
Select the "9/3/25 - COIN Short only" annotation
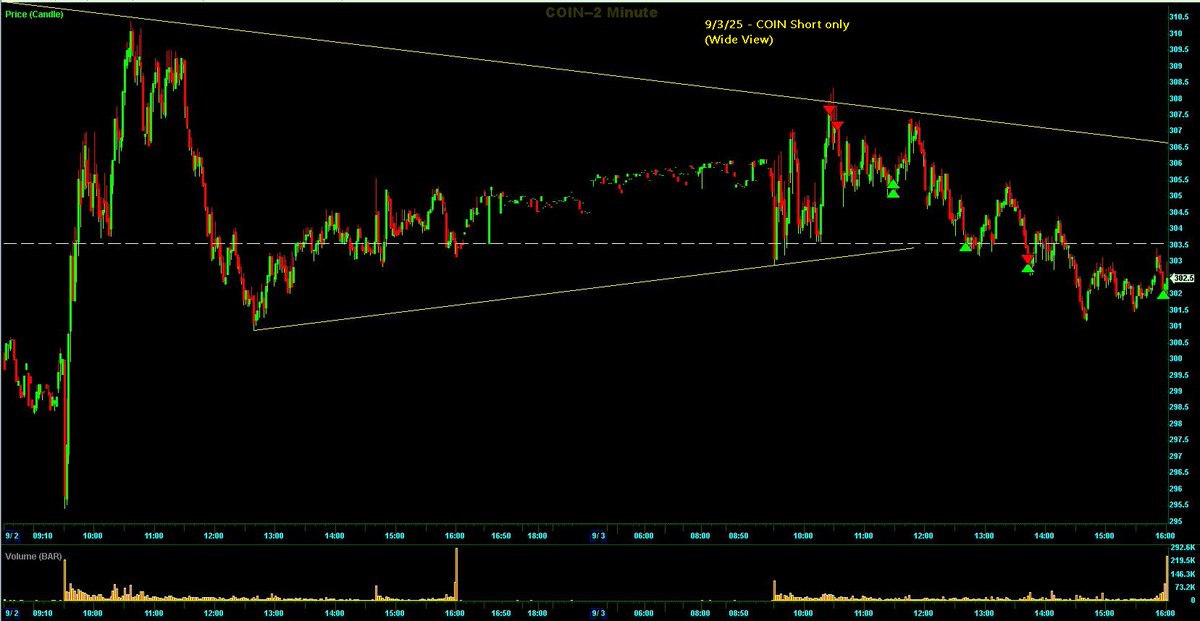point(777,24)
